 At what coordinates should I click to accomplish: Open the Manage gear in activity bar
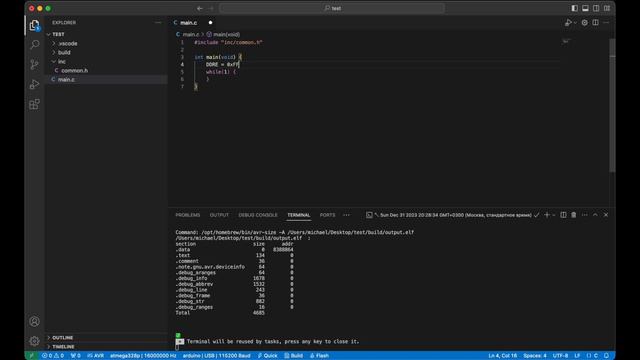pyautogui.click(x=35, y=340)
